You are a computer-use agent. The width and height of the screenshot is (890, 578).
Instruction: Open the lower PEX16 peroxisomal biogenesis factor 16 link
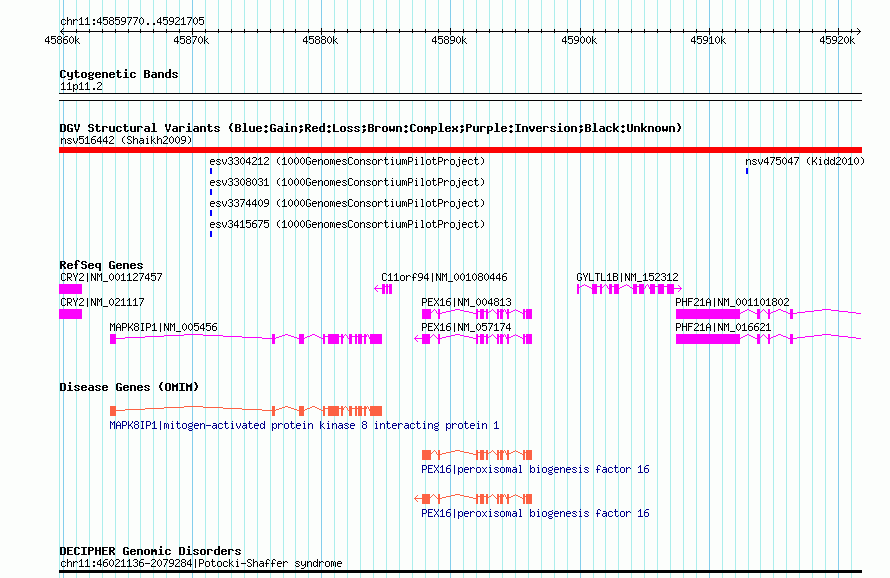(535, 513)
